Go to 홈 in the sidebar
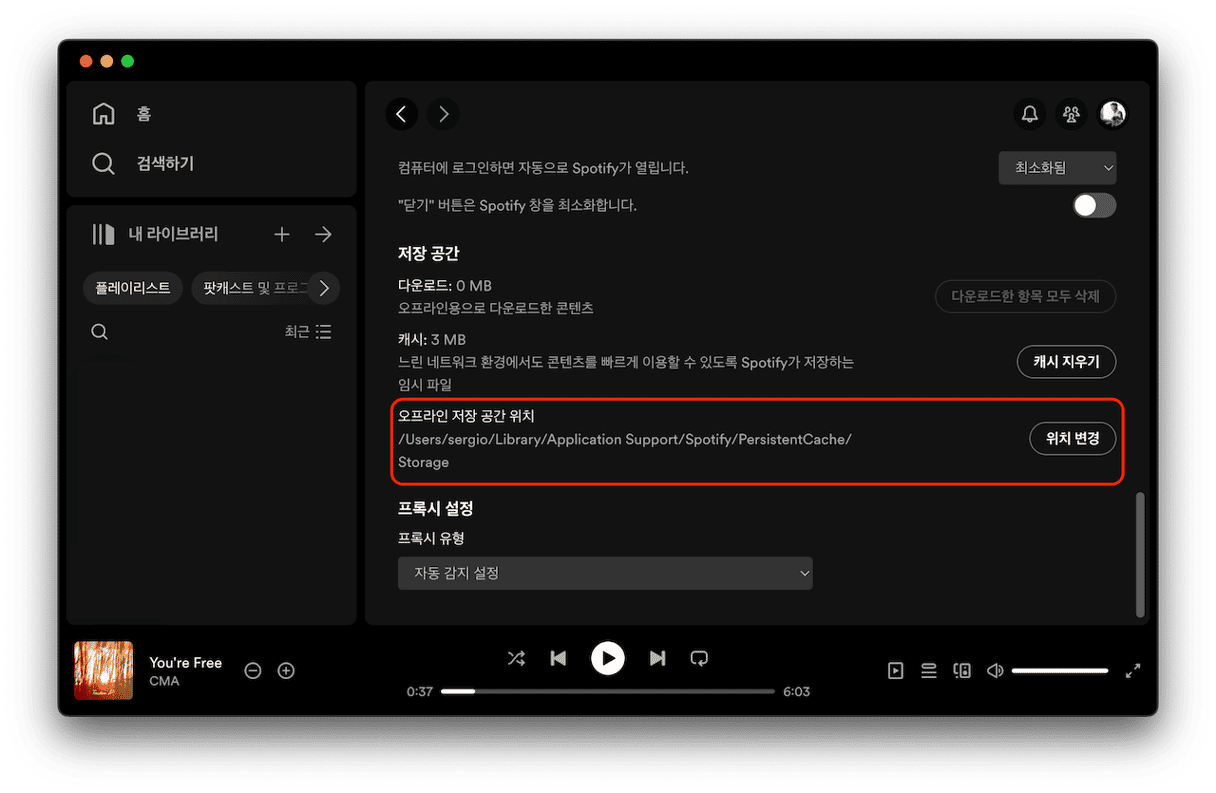 click(143, 114)
